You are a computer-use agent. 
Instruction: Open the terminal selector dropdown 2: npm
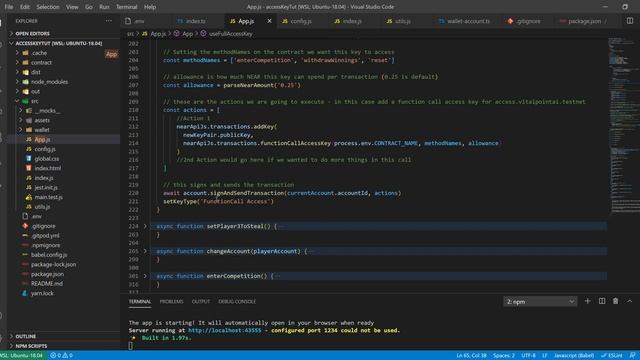pos(540,302)
